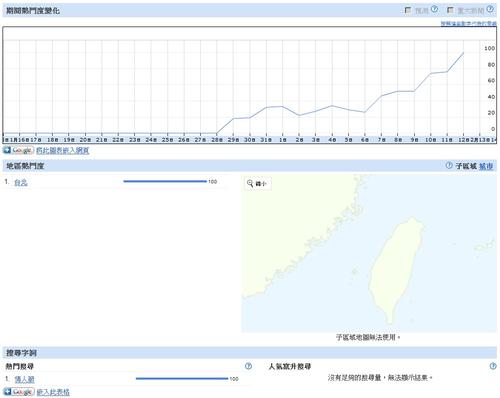
Task: Switch to the 城市 city view
Action: (x=486, y=166)
